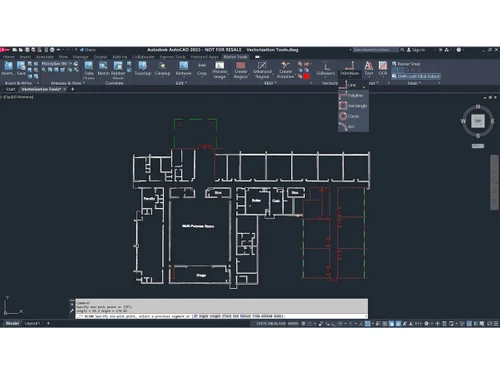
Task: Click the command line input field
Action: (x=222, y=316)
